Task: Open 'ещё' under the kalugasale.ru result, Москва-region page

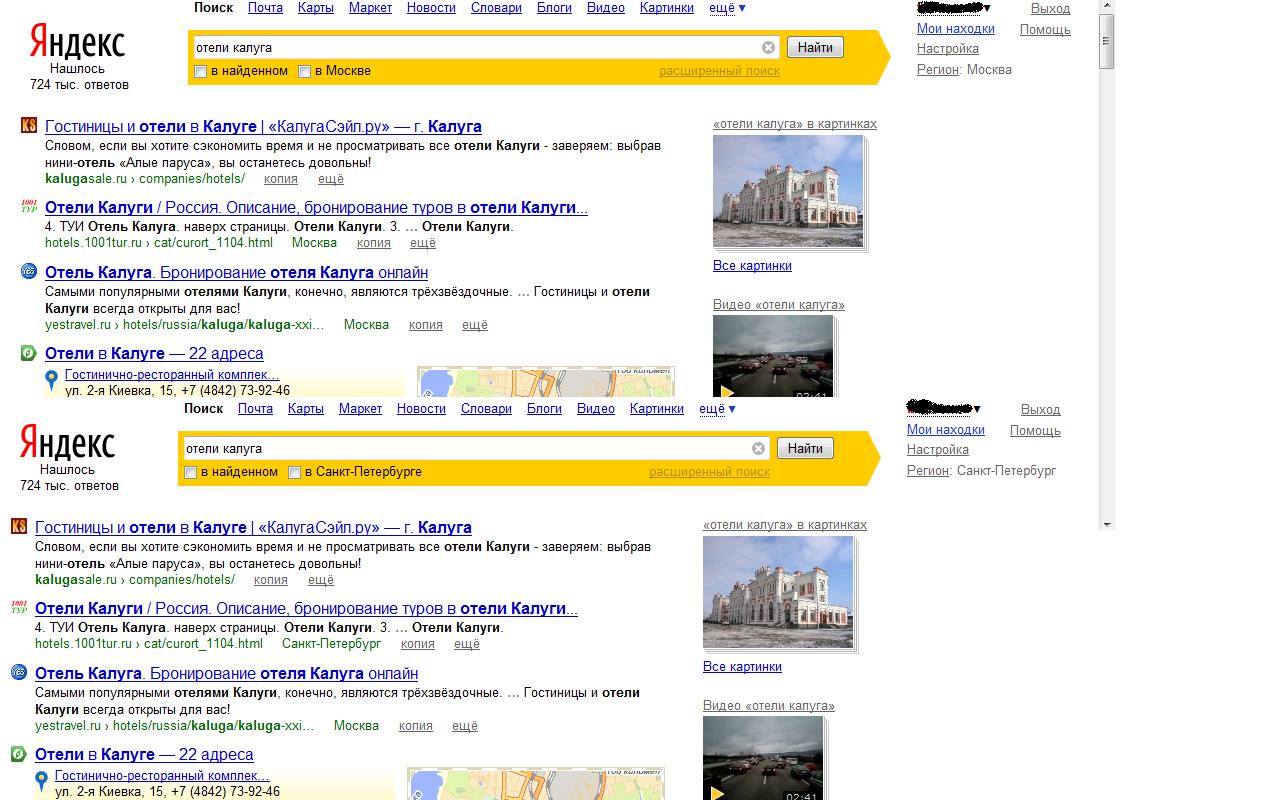Action: point(331,179)
